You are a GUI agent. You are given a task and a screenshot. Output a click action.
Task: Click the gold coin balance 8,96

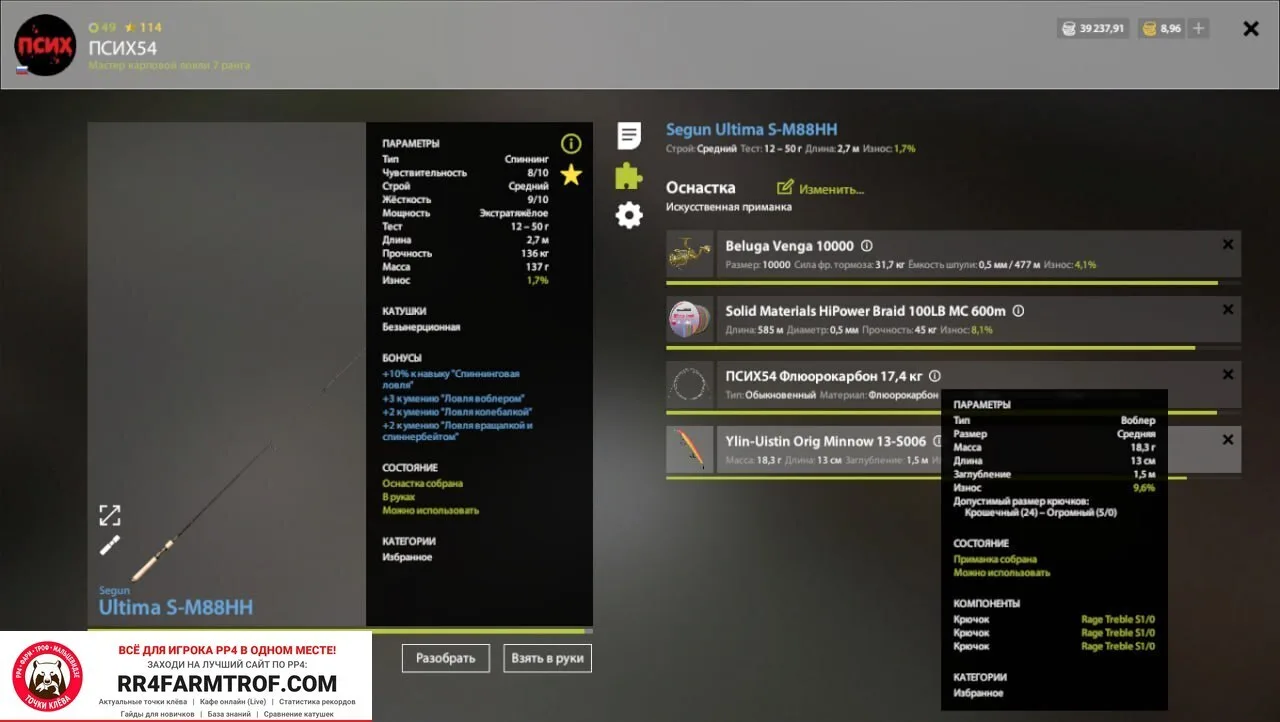coord(1162,29)
